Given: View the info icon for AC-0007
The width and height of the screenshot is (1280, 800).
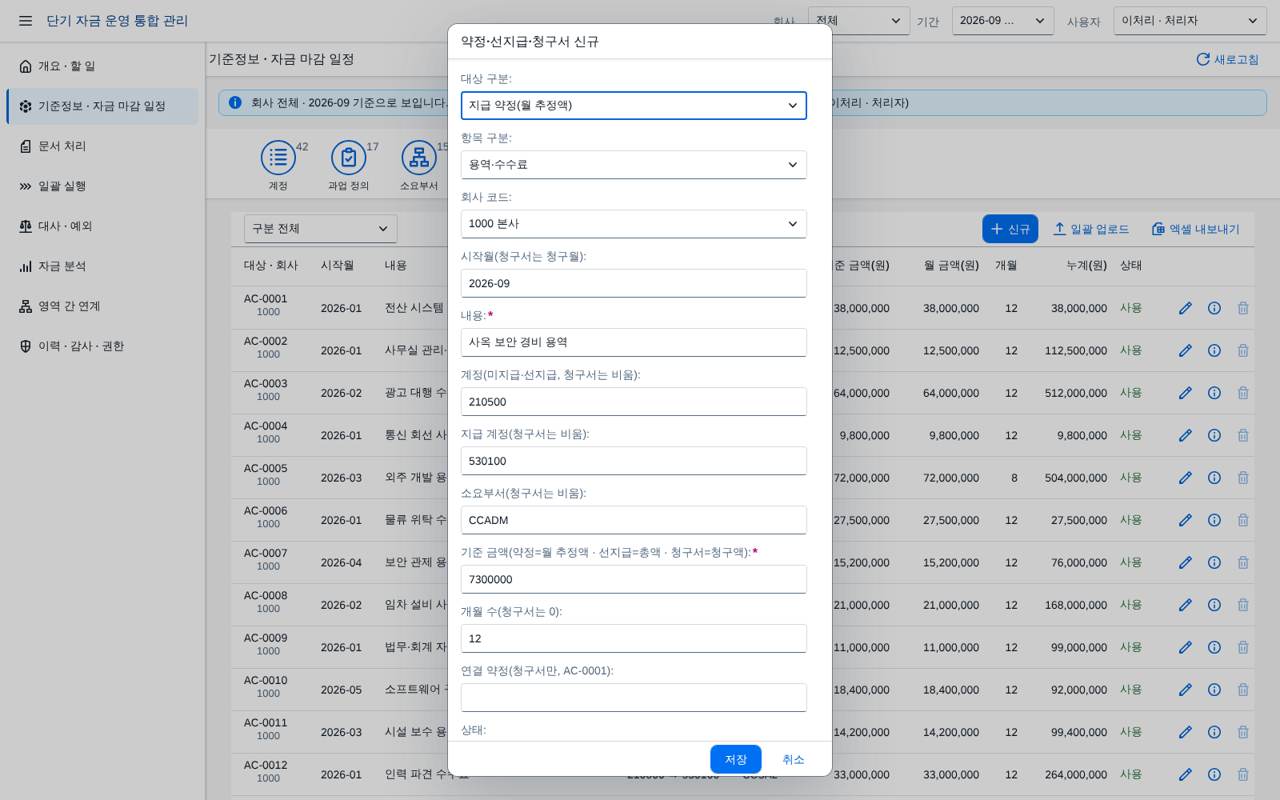Looking at the screenshot, I should 1214,562.
